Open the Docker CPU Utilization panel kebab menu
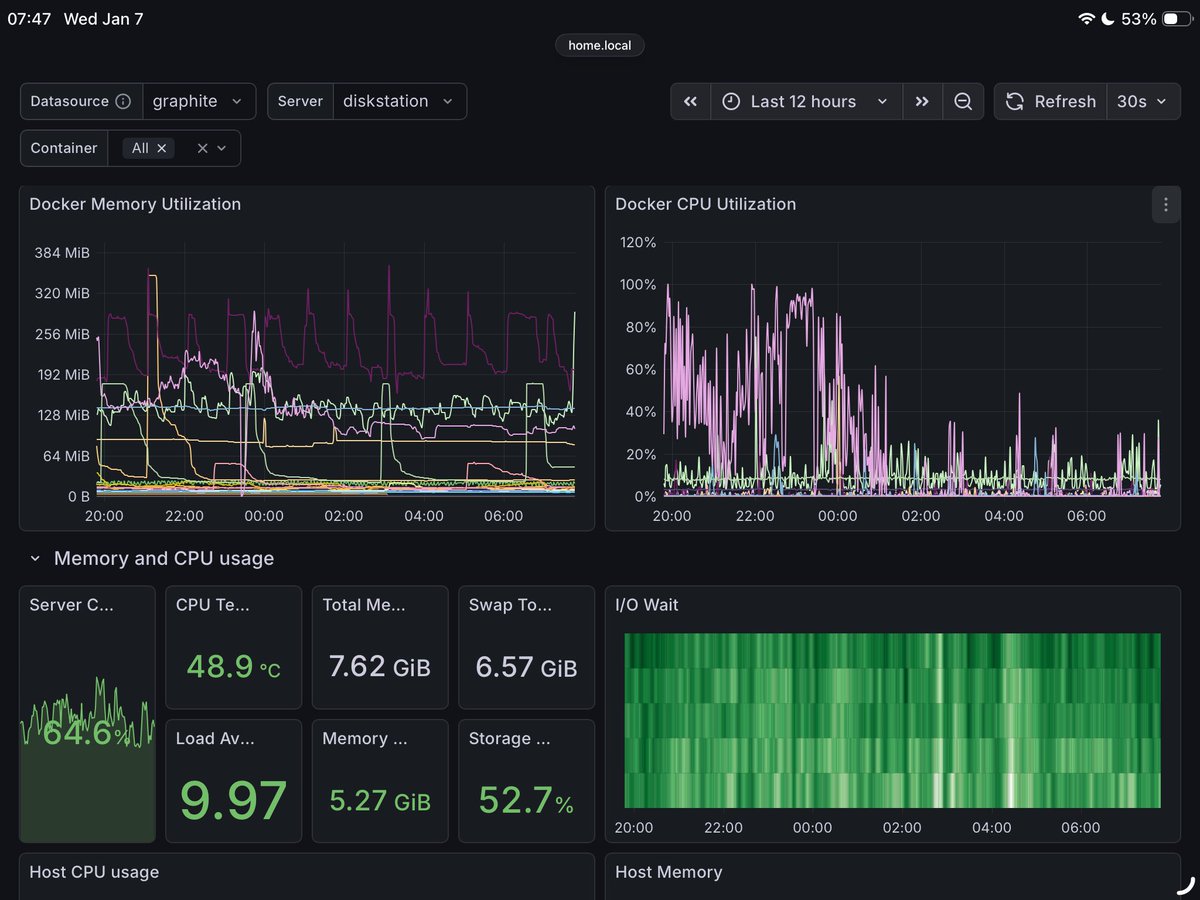This screenshot has height=900, width=1200. [x=1165, y=204]
